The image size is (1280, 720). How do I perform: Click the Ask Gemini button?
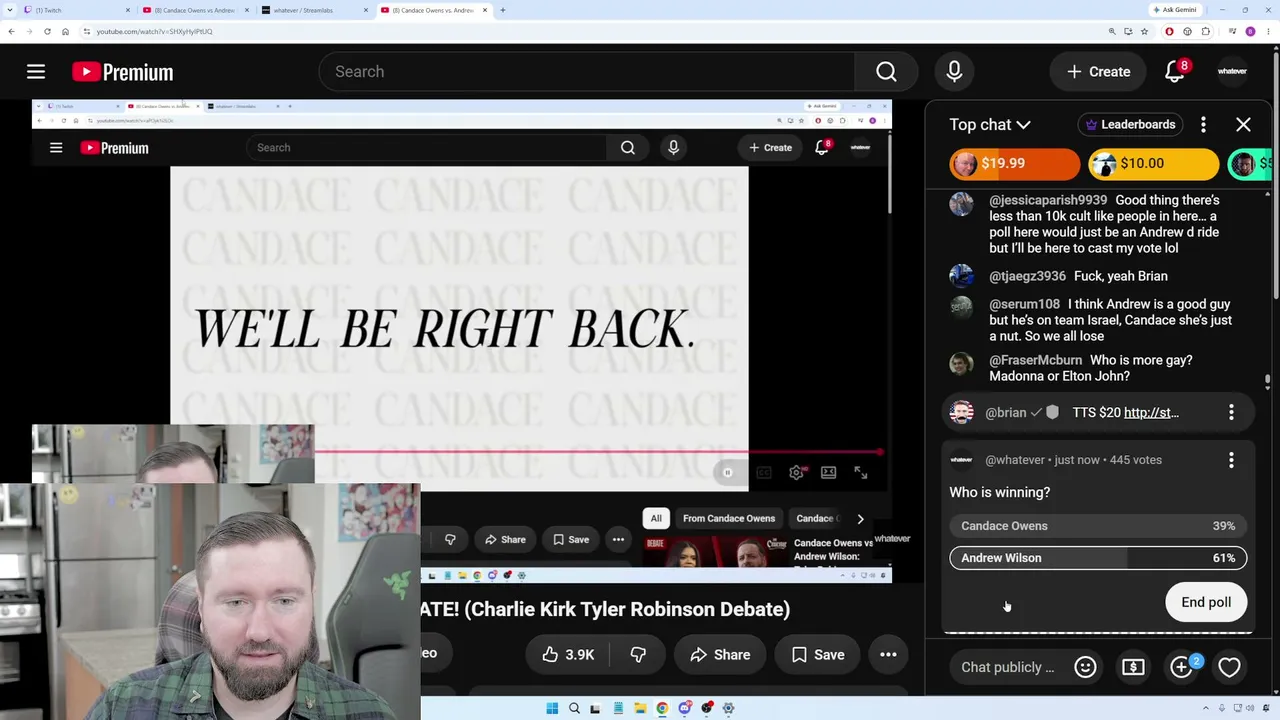pyautogui.click(x=1177, y=10)
